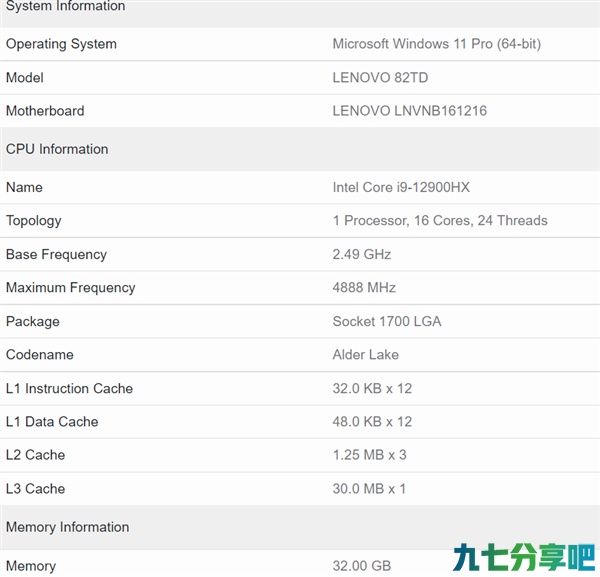Click the 'L1 Data Cache' row label
Screen dimensions: 600x577
pyautogui.click(x=52, y=422)
